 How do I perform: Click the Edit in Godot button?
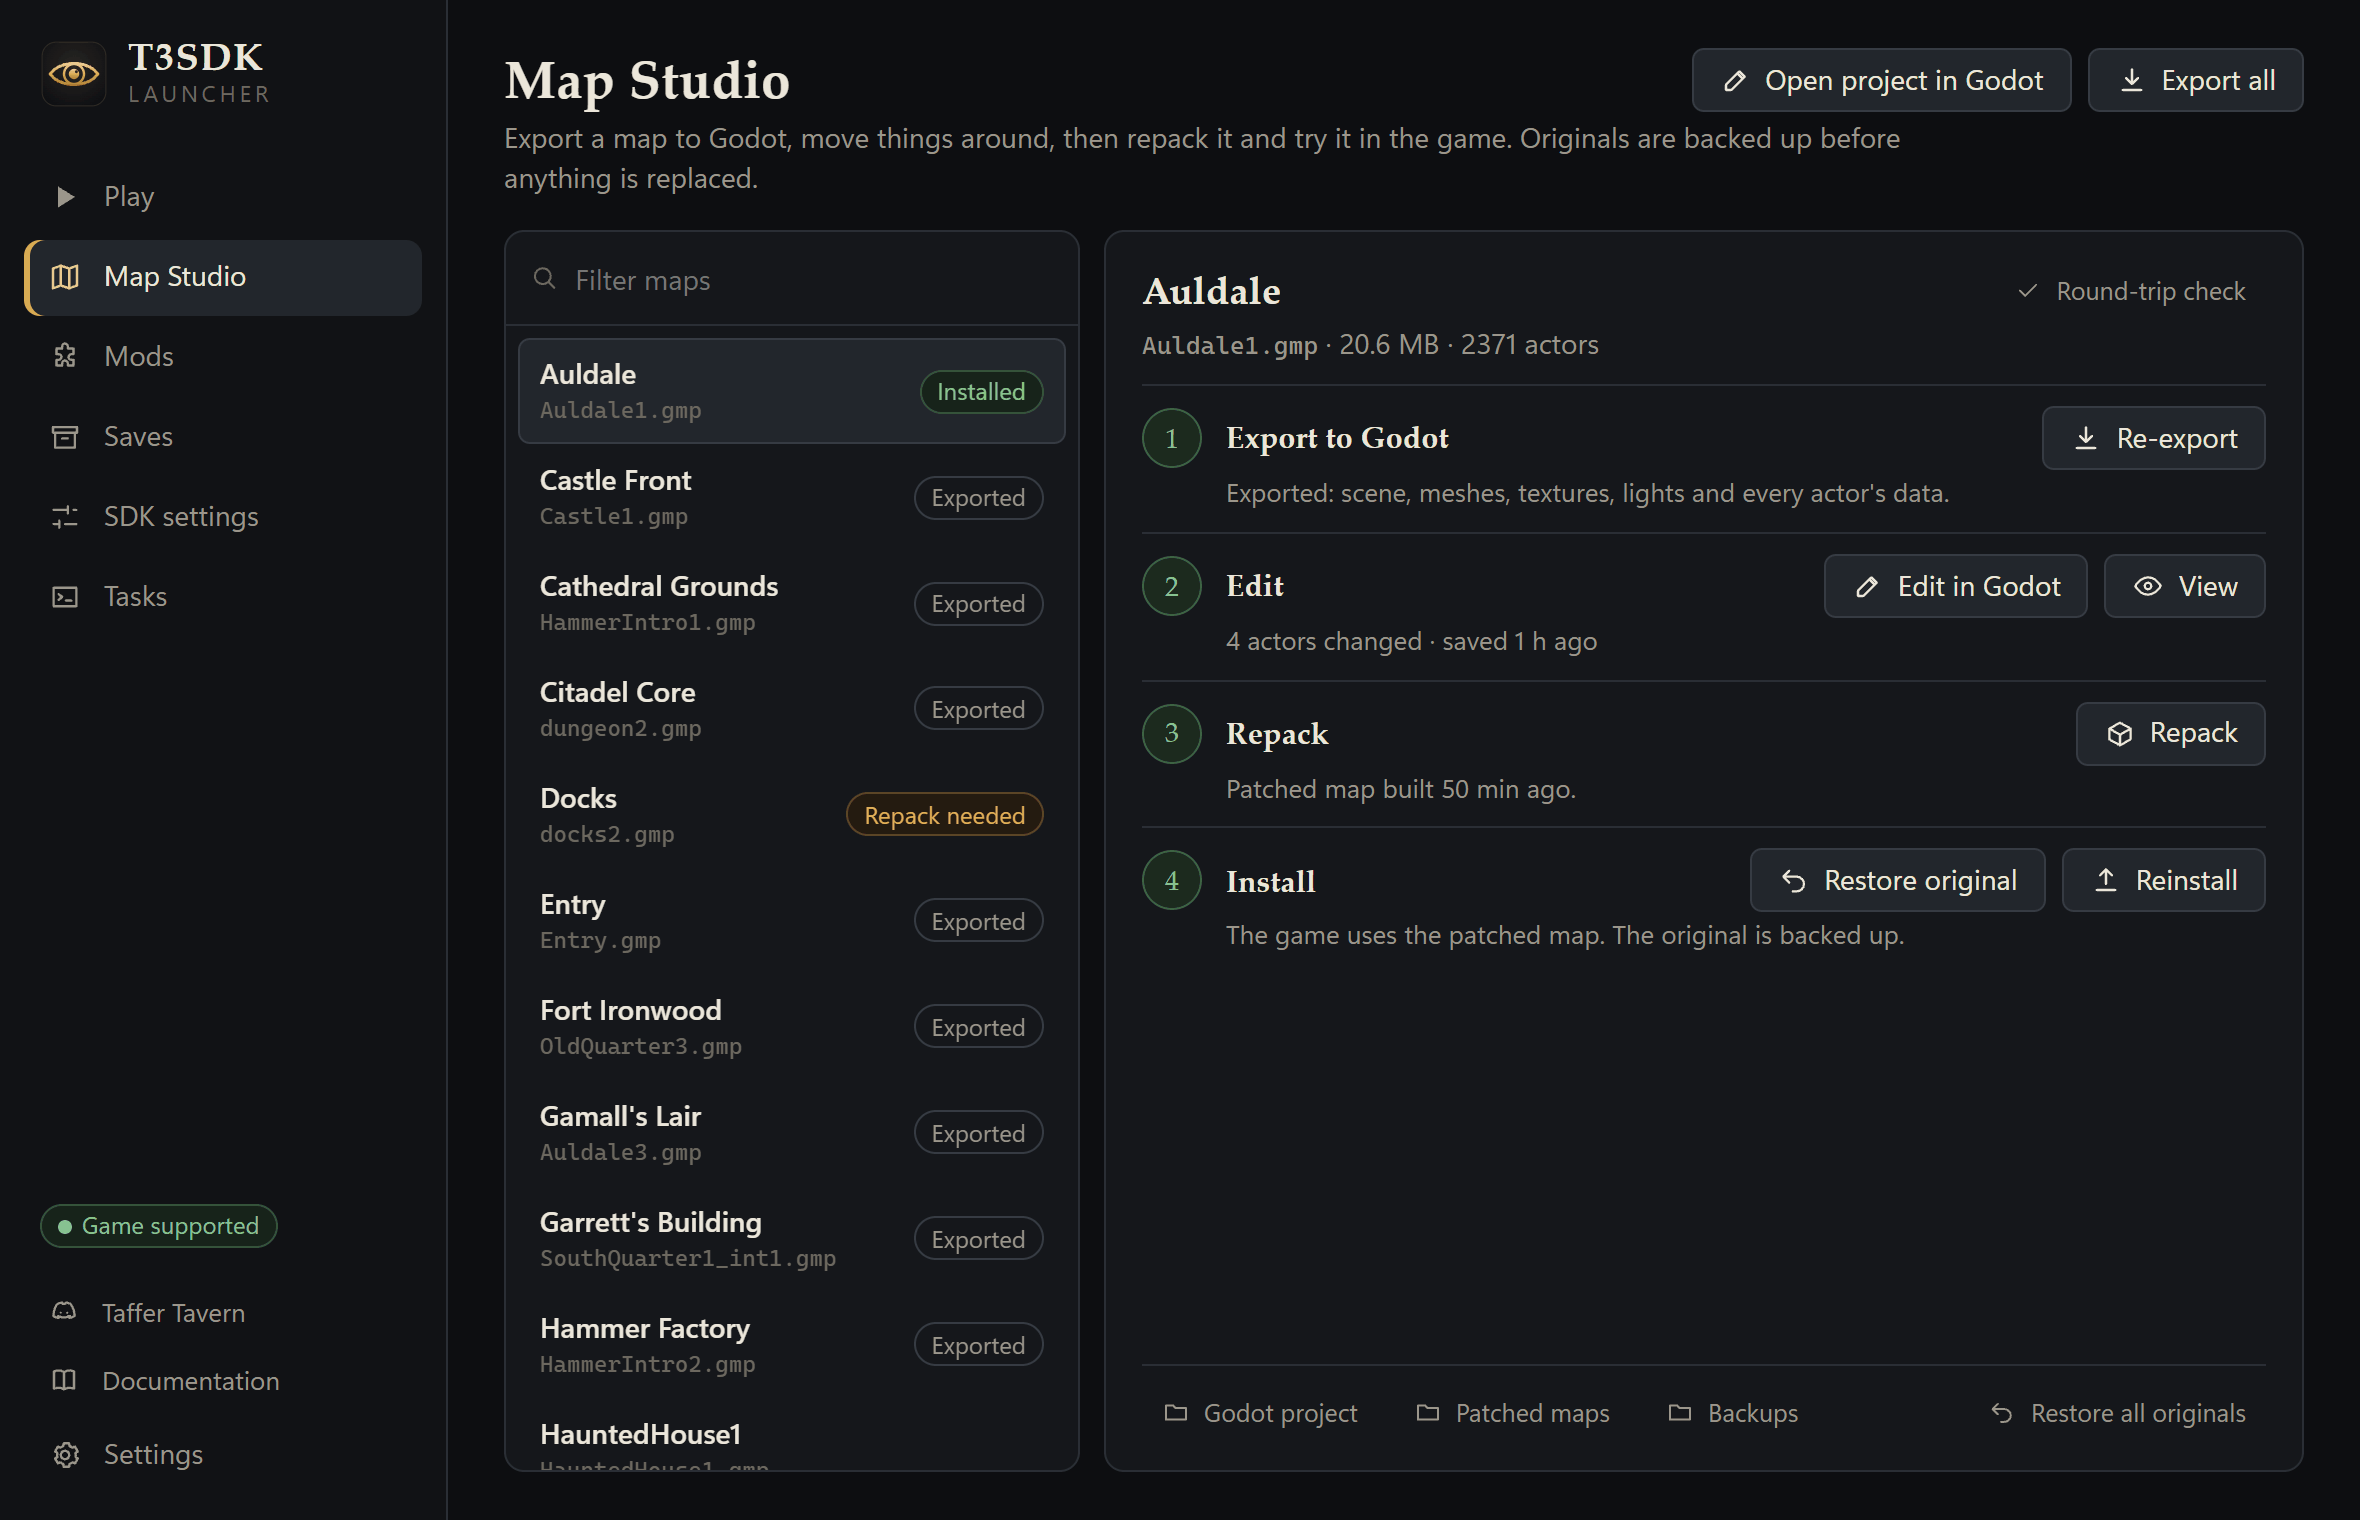coord(1955,586)
